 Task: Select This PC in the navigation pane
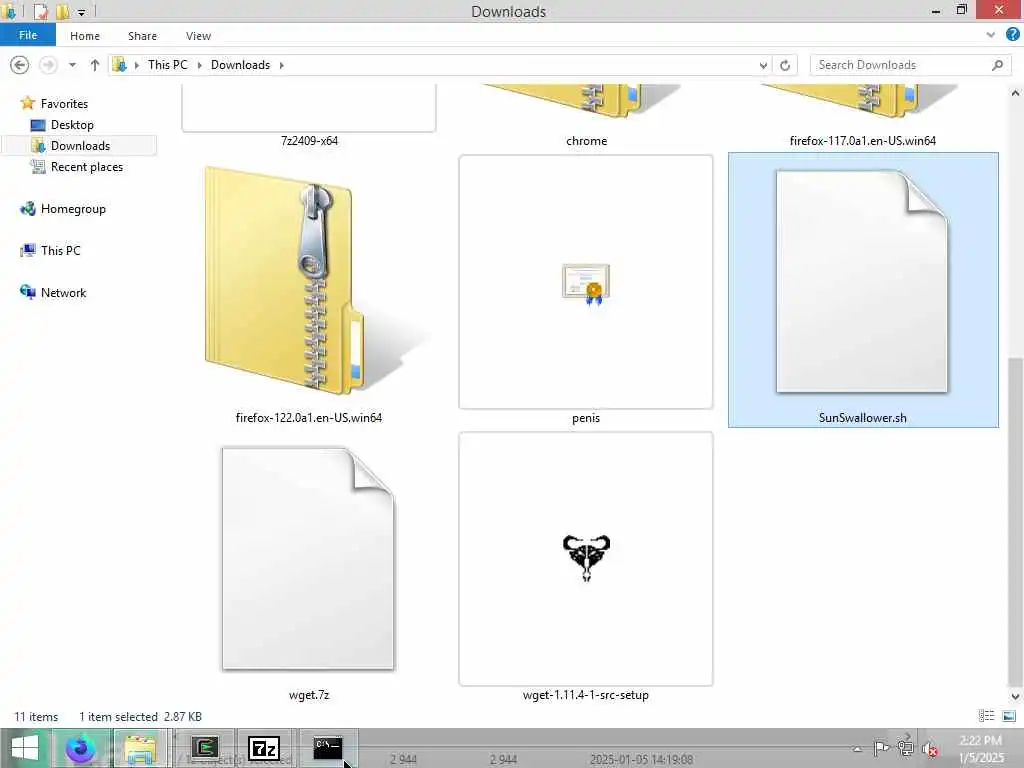[x=60, y=251]
